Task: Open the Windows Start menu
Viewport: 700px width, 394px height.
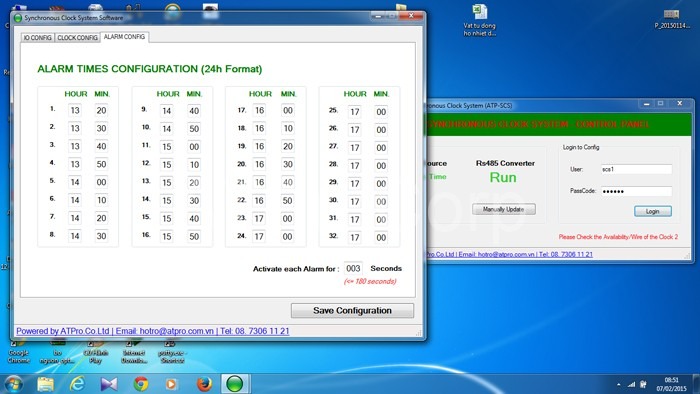Action: [x=13, y=384]
